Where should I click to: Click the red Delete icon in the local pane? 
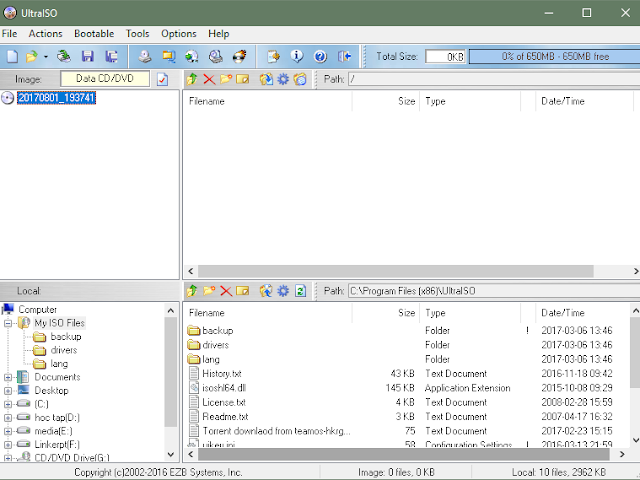[x=226, y=291]
